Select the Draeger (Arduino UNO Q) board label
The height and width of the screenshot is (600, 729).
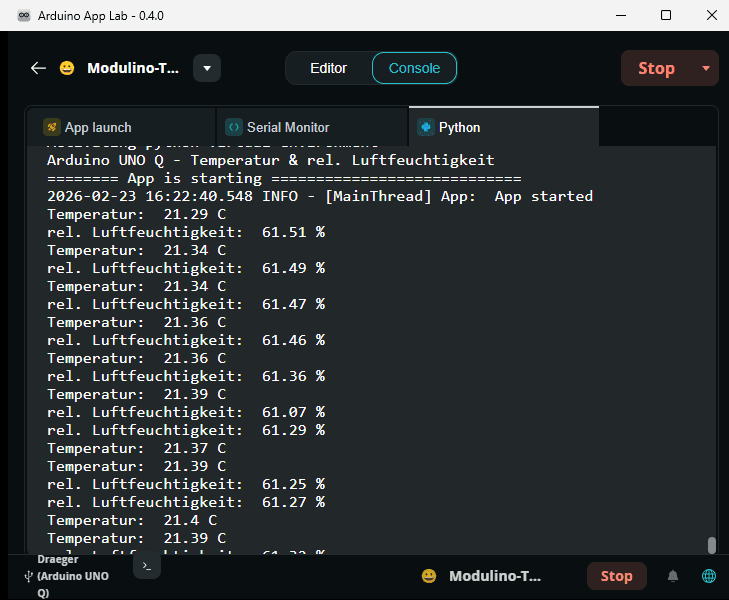[x=73, y=576]
